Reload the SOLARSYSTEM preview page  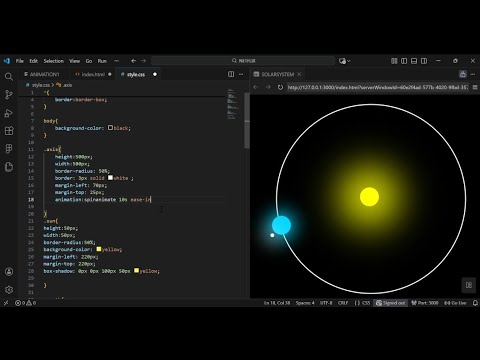280,87
